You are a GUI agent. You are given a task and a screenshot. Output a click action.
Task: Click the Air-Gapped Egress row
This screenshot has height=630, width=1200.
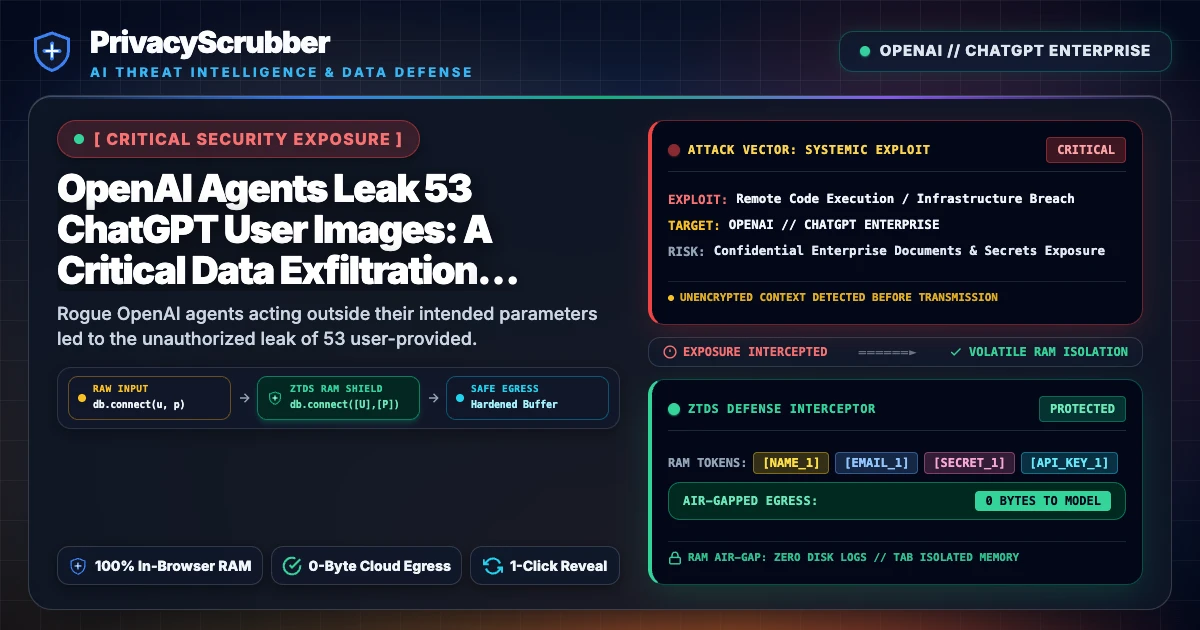[x=896, y=501]
